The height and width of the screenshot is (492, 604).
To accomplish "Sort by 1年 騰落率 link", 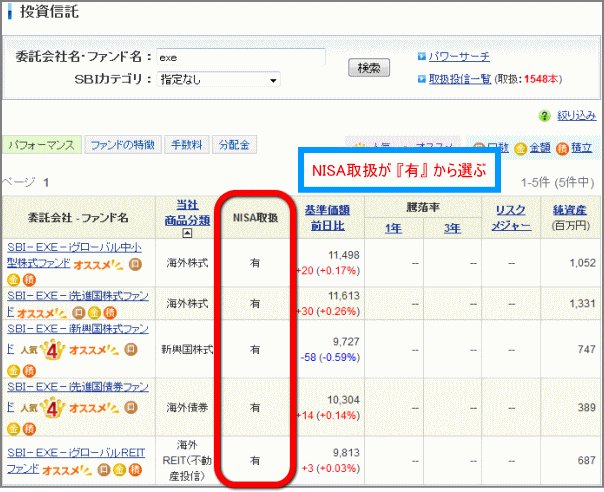I will 393,228.
